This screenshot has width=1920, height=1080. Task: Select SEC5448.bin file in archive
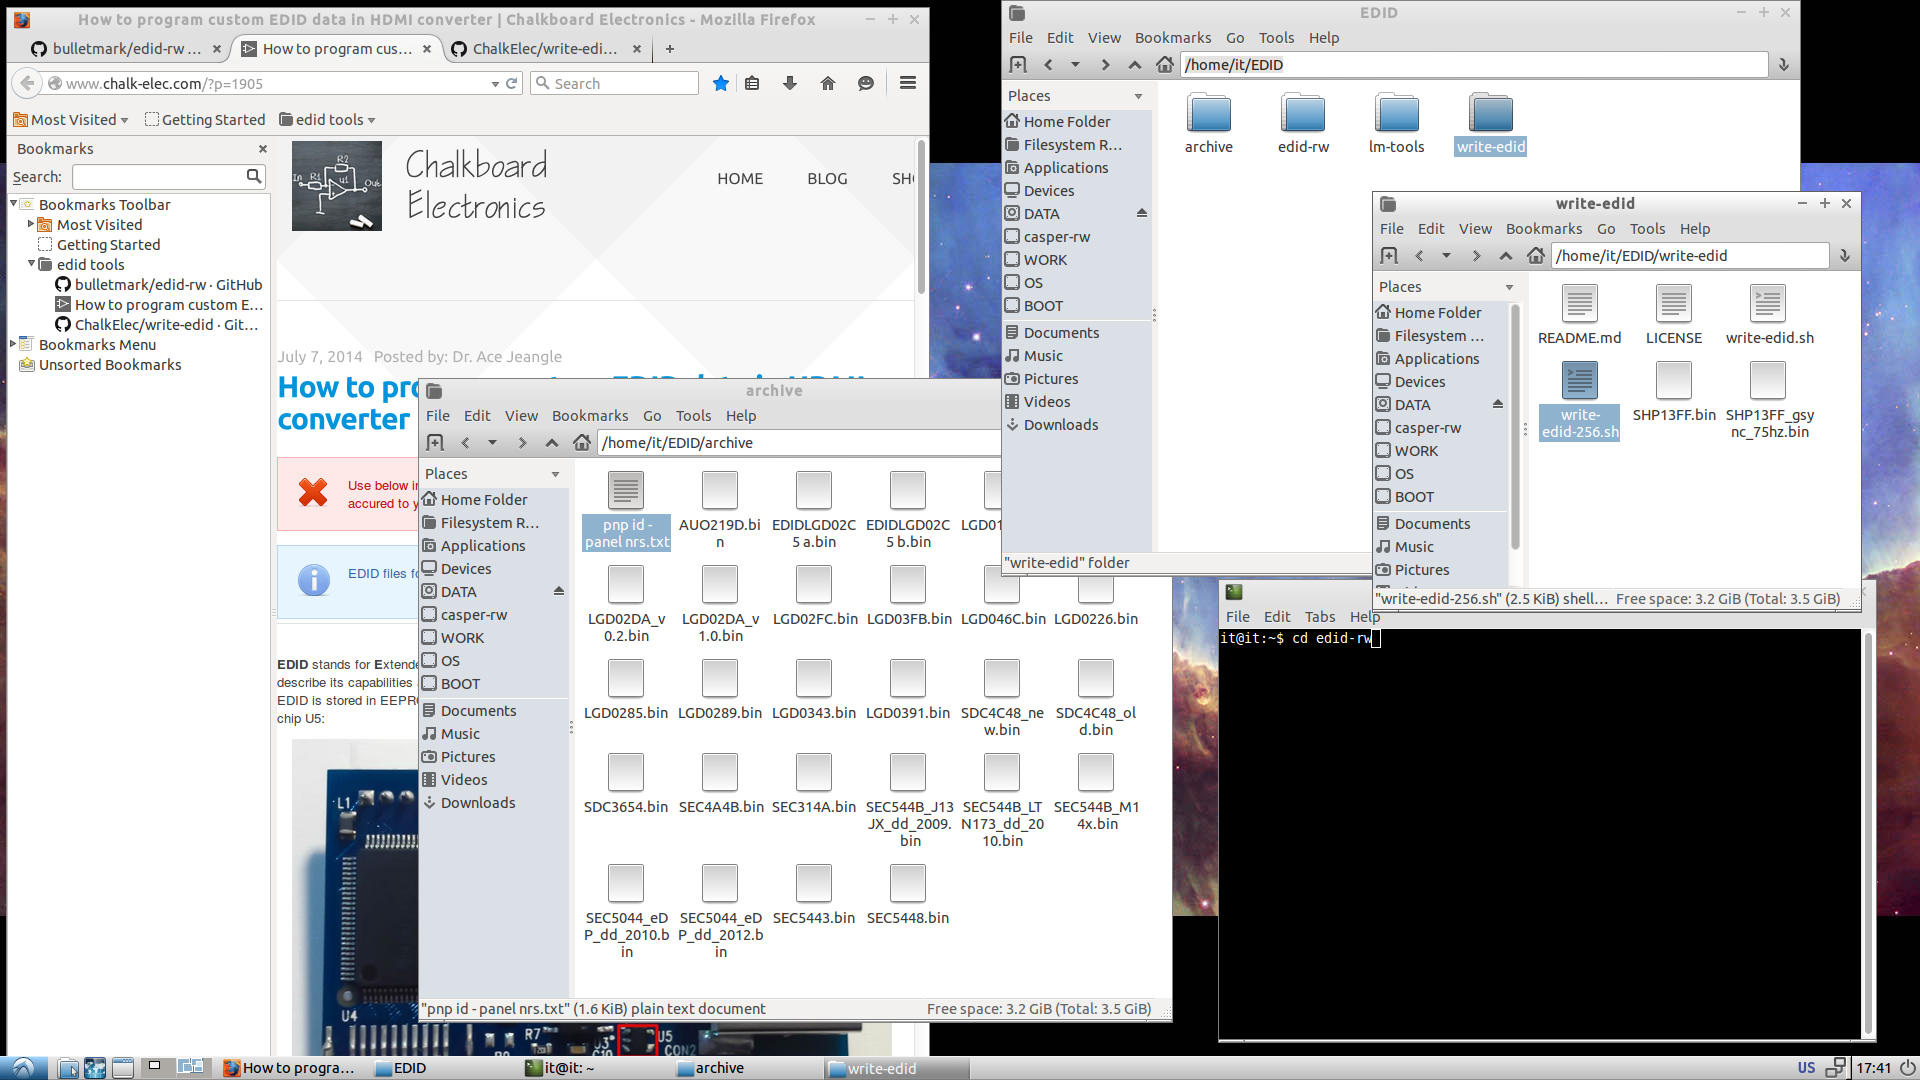(908, 895)
